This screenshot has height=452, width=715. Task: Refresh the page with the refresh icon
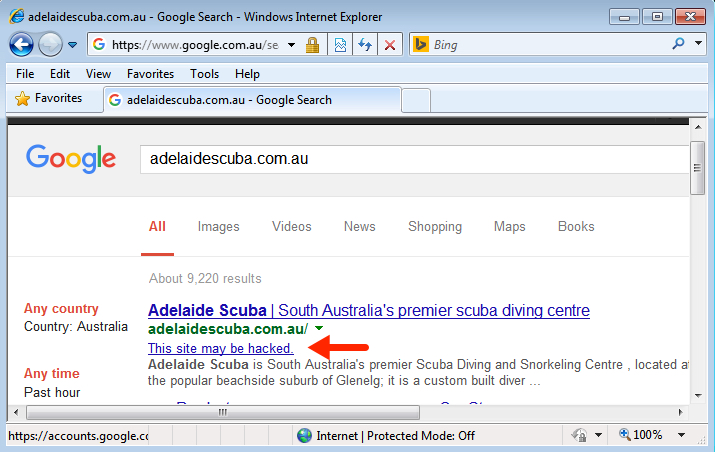365,45
